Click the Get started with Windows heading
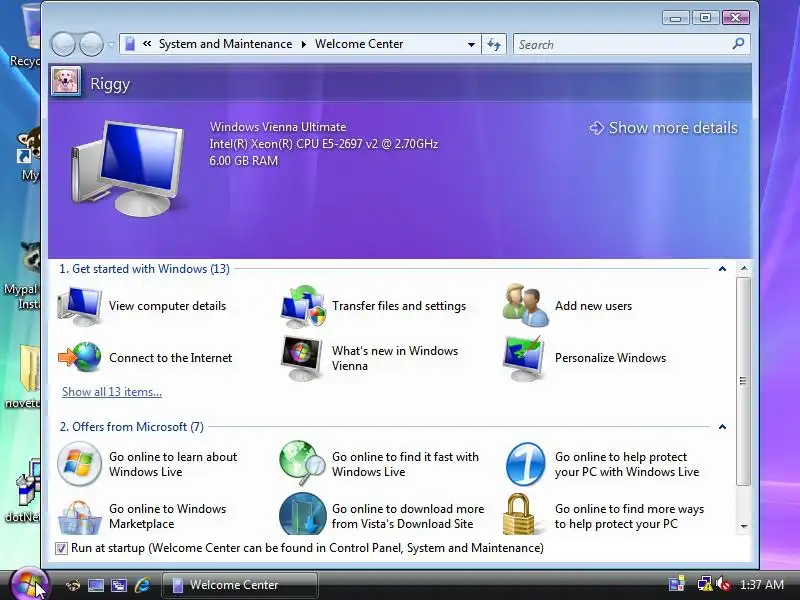The width and height of the screenshot is (800, 600). (144, 269)
